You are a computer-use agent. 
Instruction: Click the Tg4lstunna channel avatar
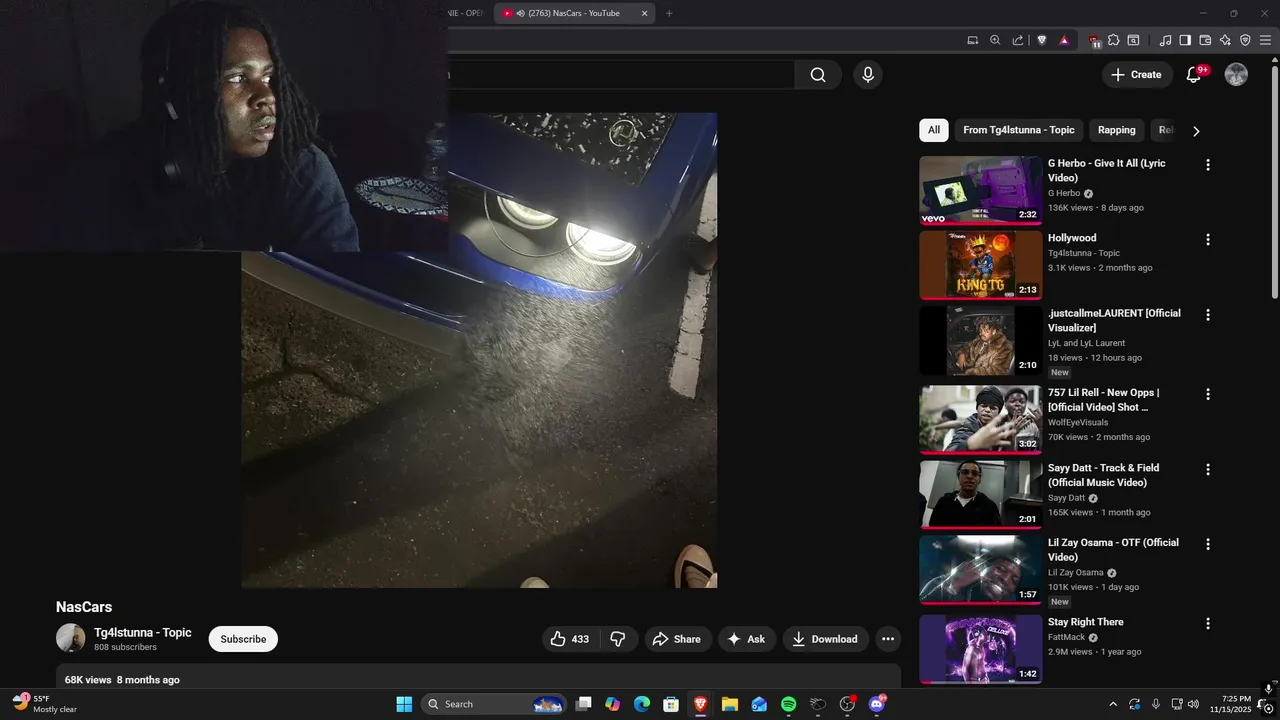coord(71,638)
